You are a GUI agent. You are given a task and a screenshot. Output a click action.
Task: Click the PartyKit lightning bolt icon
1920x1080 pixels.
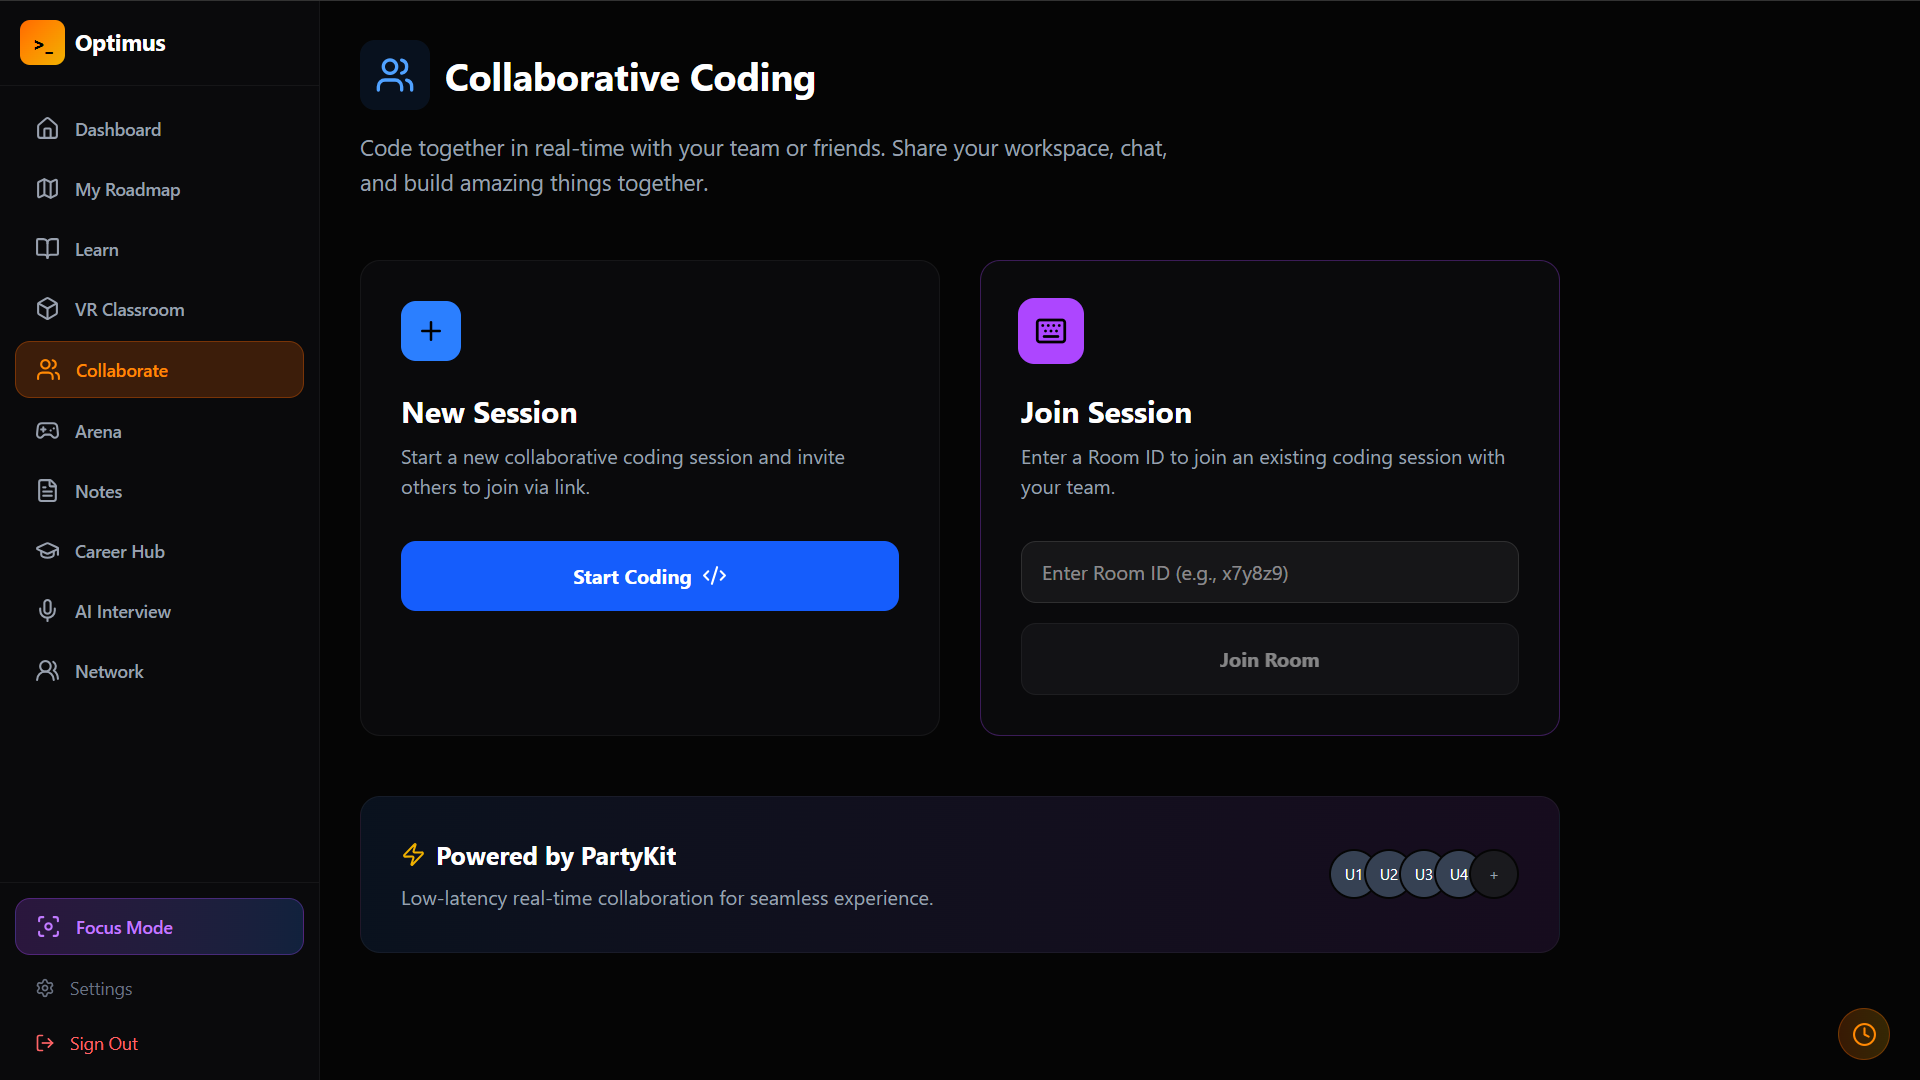pos(413,855)
